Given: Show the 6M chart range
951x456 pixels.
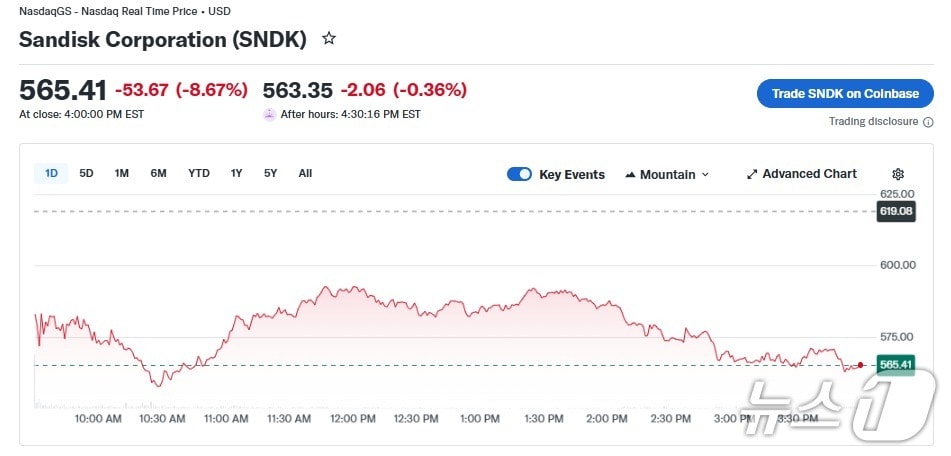Looking at the screenshot, I should pyautogui.click(x=158, y=173).
